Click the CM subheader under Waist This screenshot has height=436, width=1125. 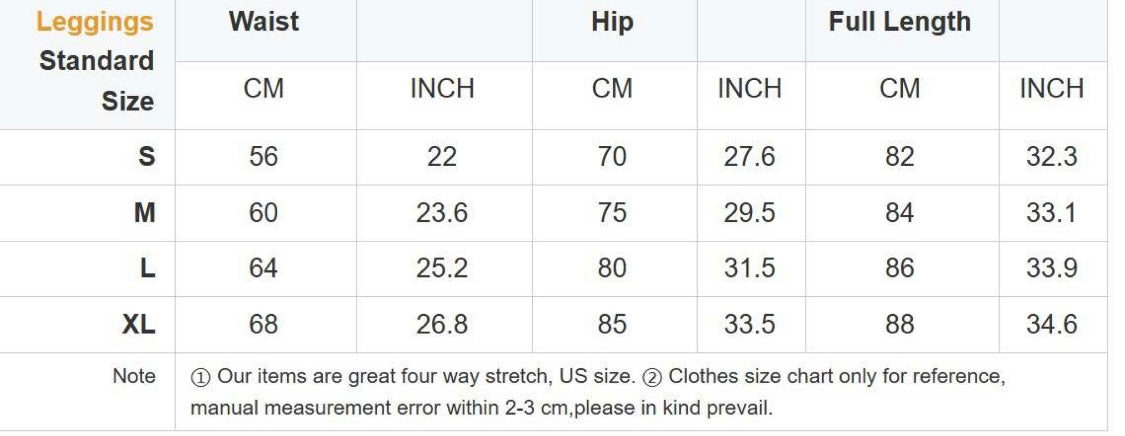tap(264, 89)
